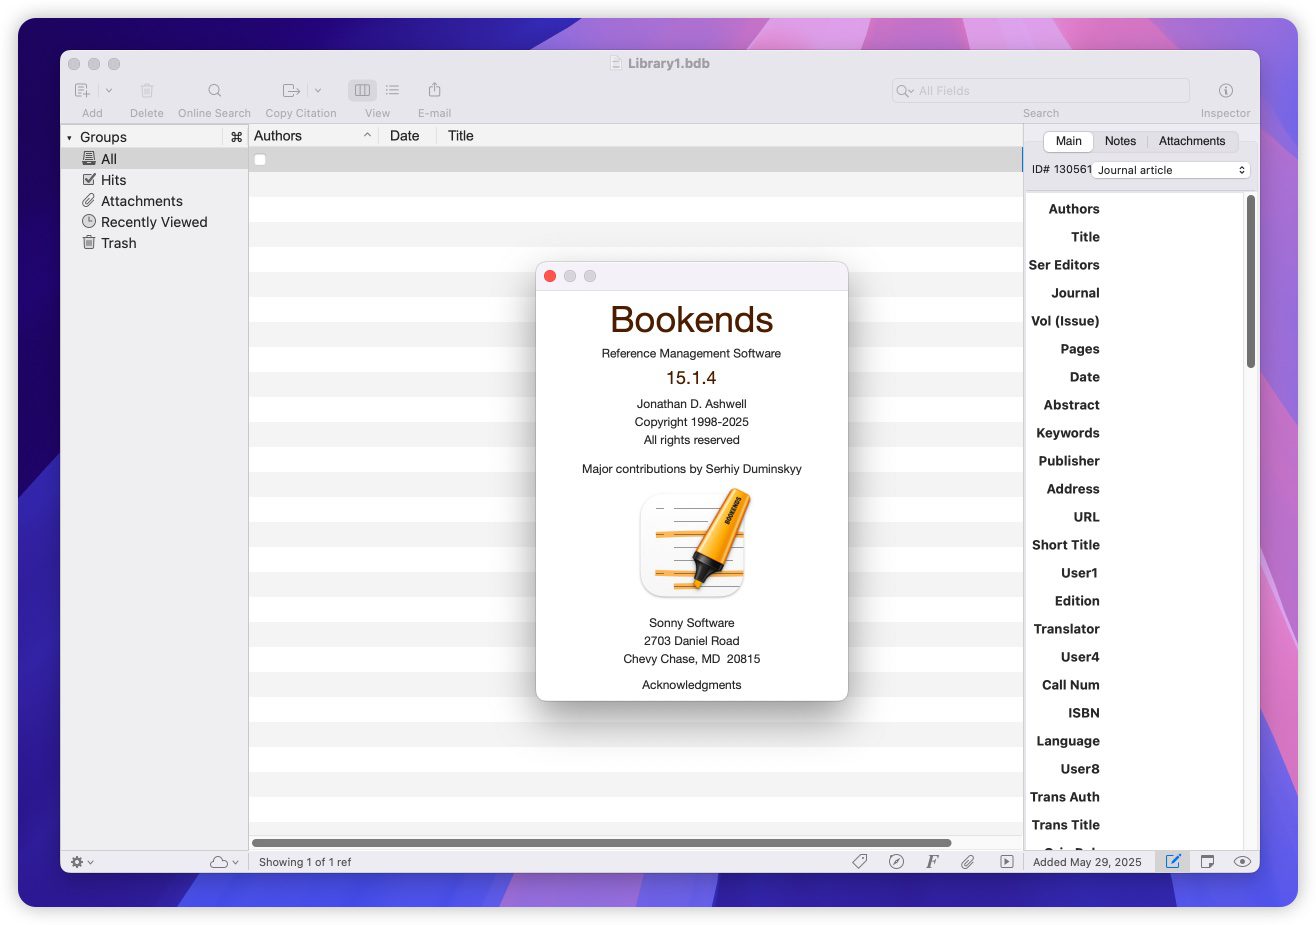Tick the checkbox in the first reference row
Screen dimensions: 1316x925
click(260, 160)
